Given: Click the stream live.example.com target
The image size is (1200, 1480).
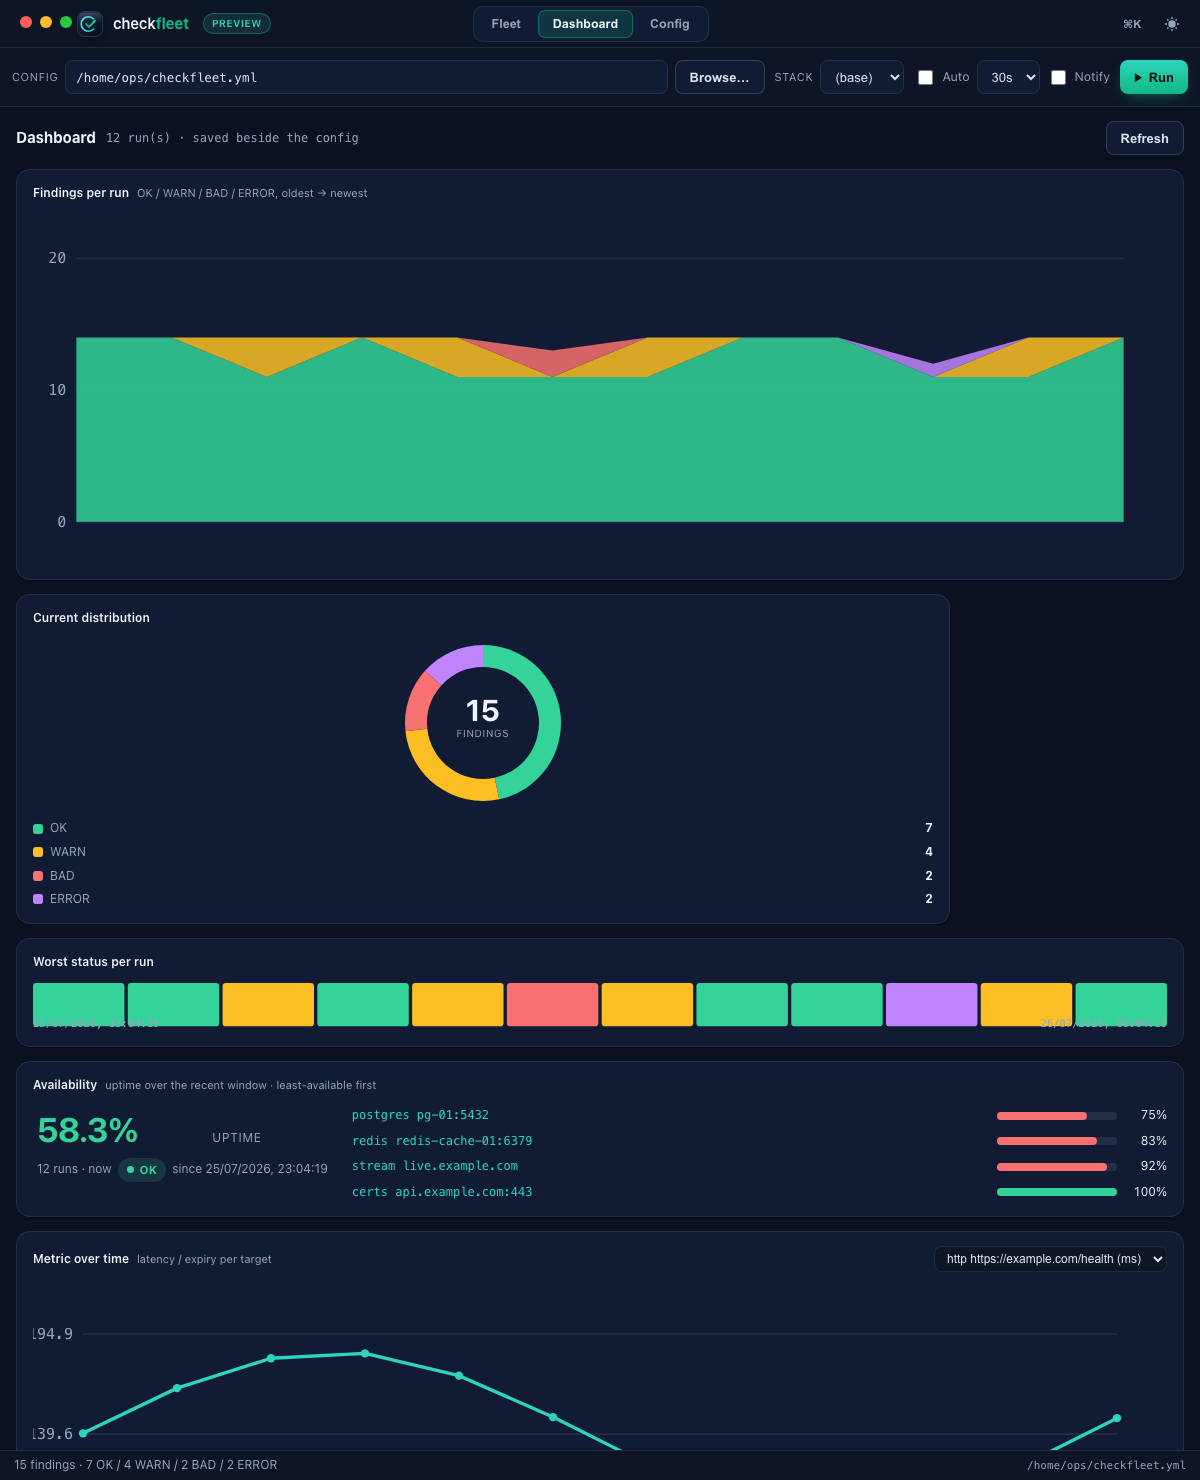Looking at the screenshot, I should click(435, 1166).
